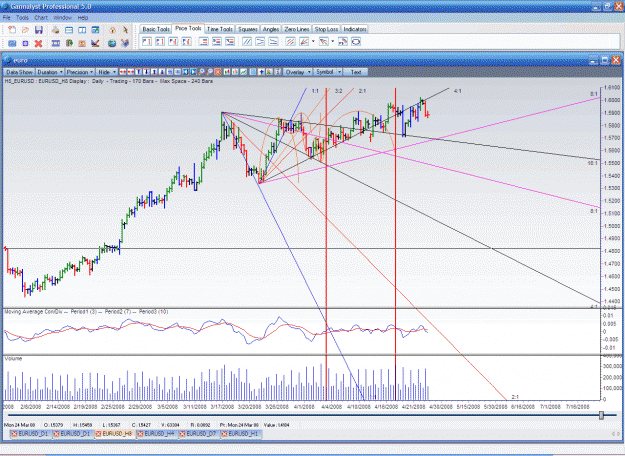The width and height of the screenshot is (625, 456).
Task: Click the Volume panel label
Action: pos(13,359)
